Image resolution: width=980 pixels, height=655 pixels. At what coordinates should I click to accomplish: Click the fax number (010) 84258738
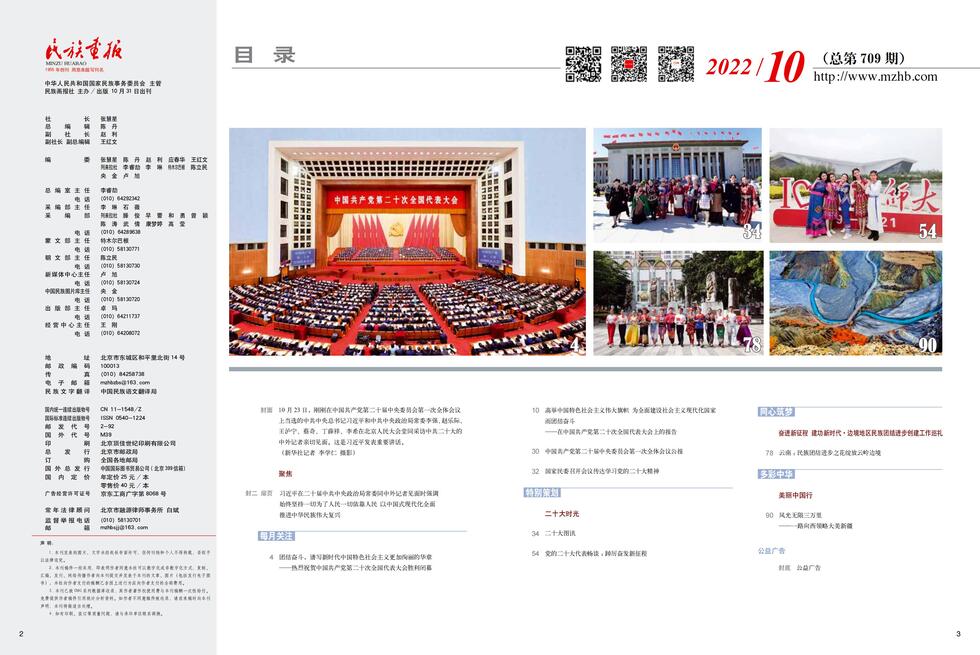tap(122, 374)
